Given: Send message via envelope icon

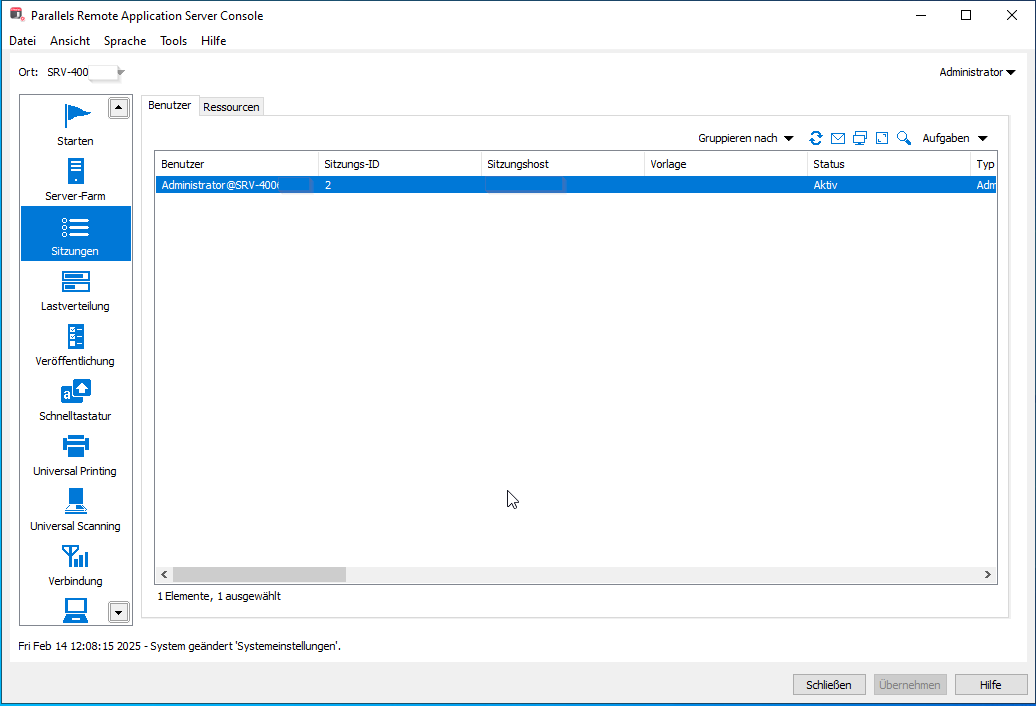Looking at the screenshot, I should 838,138.
